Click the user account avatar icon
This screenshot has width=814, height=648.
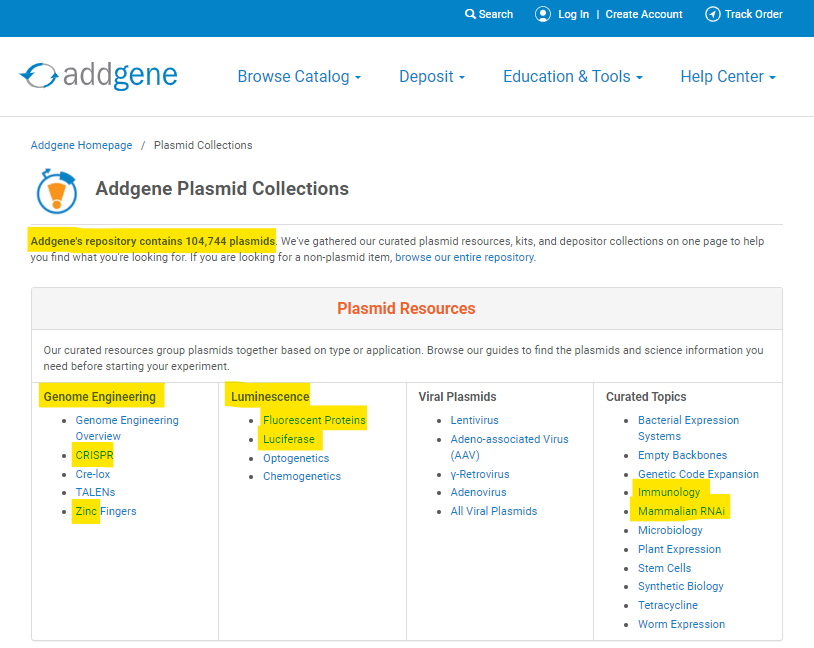[x=542, y=14]
